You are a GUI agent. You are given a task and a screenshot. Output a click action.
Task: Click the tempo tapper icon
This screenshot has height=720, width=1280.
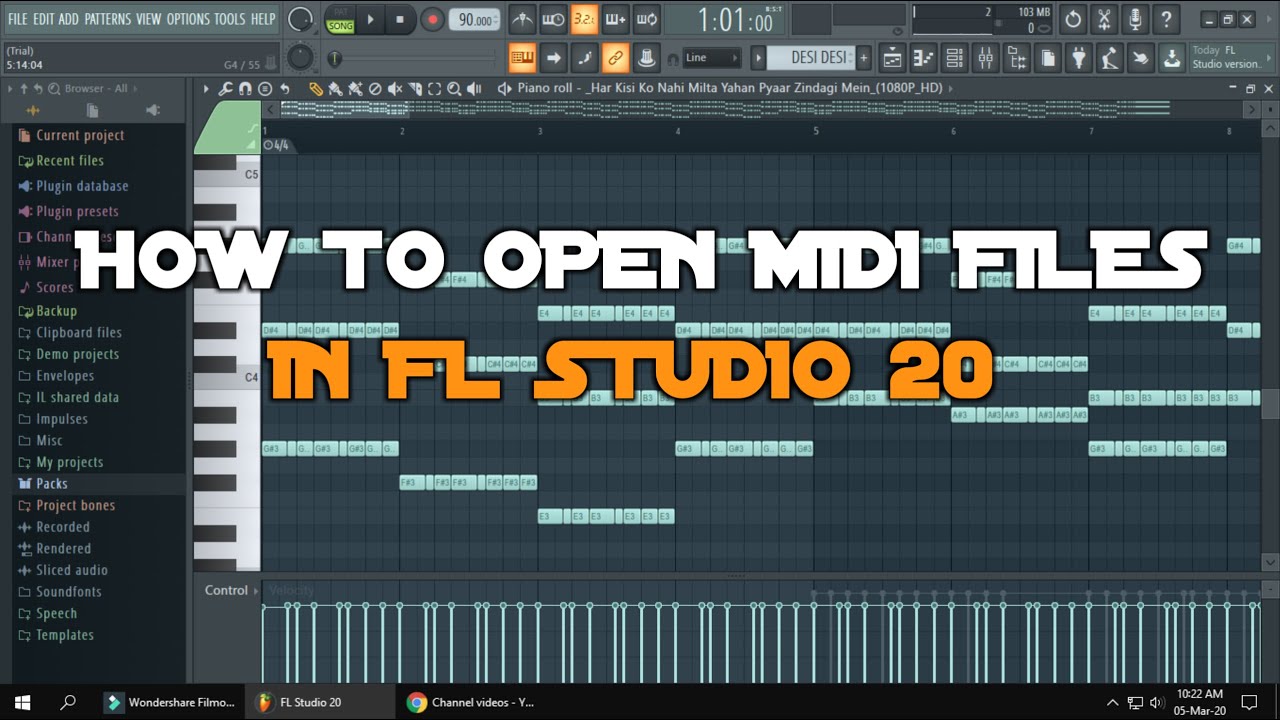tap(1110, 58)
